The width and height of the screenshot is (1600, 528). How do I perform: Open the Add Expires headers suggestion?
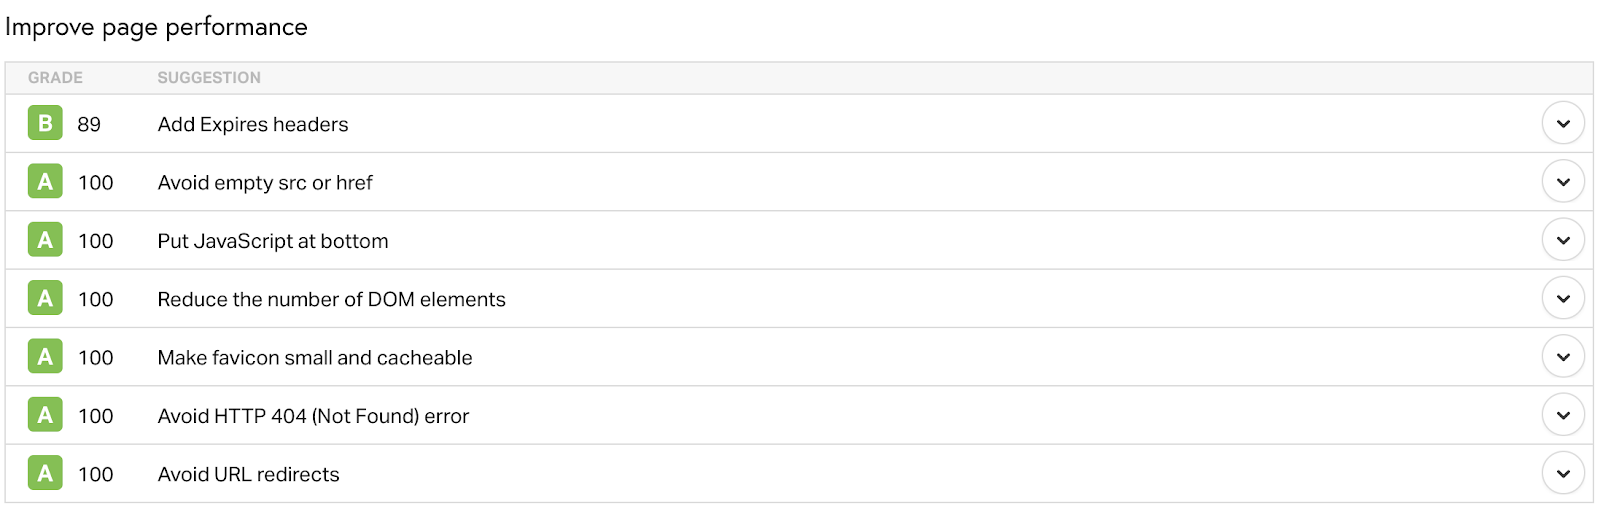point(253,124)
